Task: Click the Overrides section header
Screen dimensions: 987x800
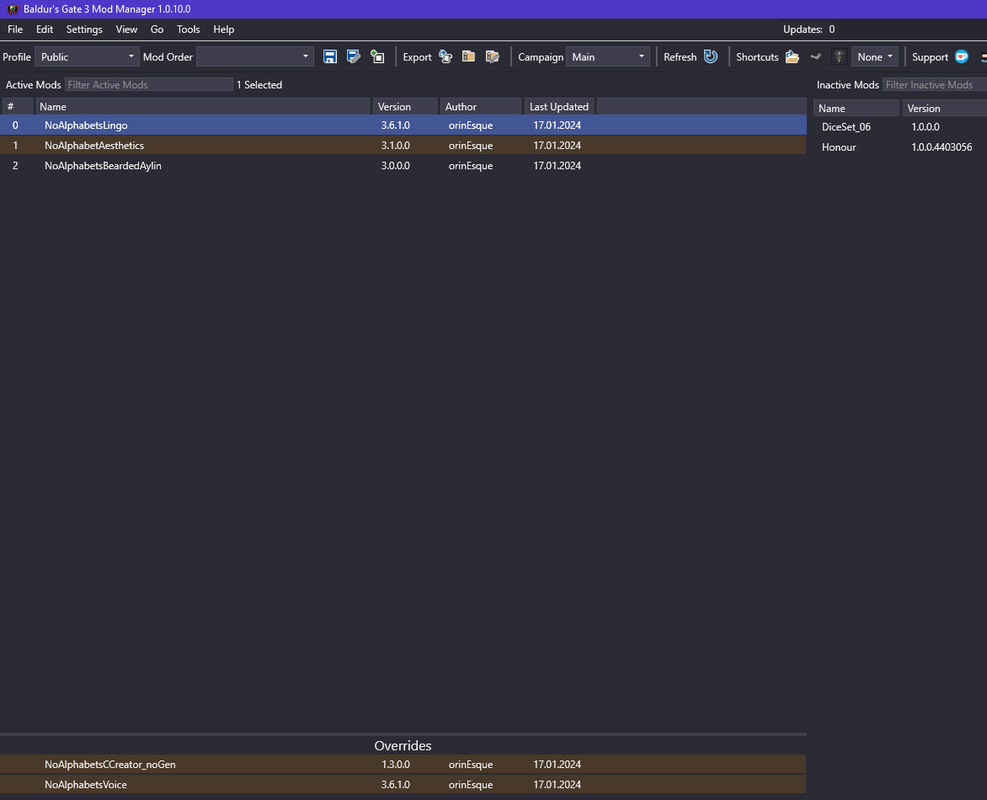Action: (x=403, y=745)
